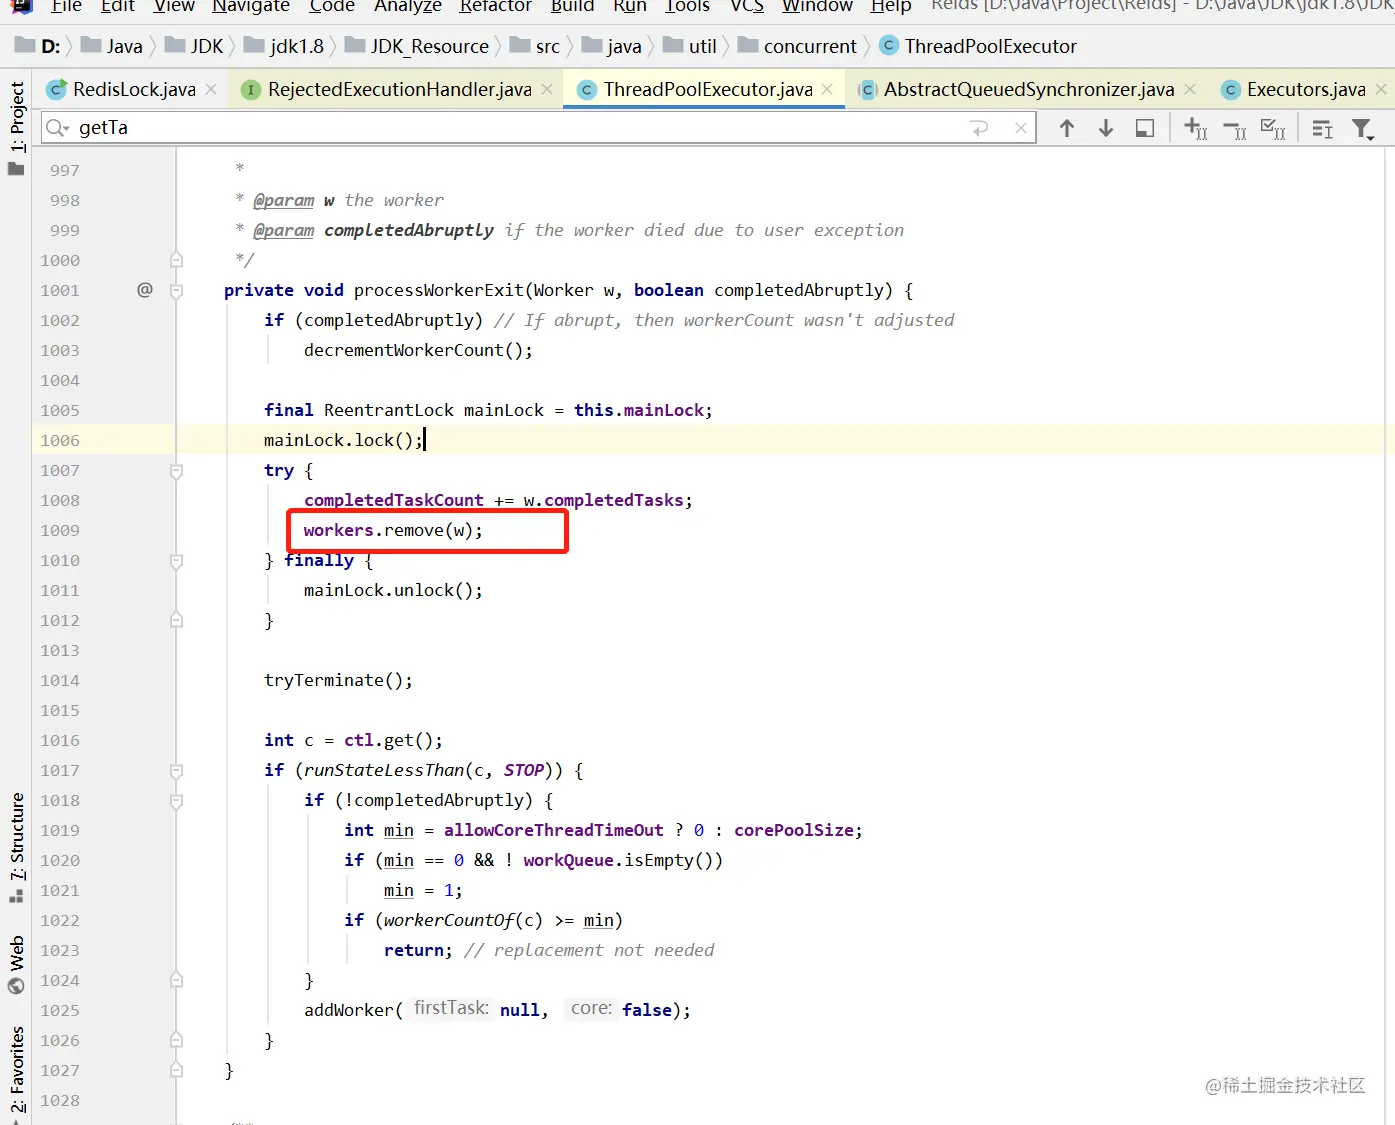Close the AbstractQueuedSynchronizer.java tab

[x=1190, y=89]
